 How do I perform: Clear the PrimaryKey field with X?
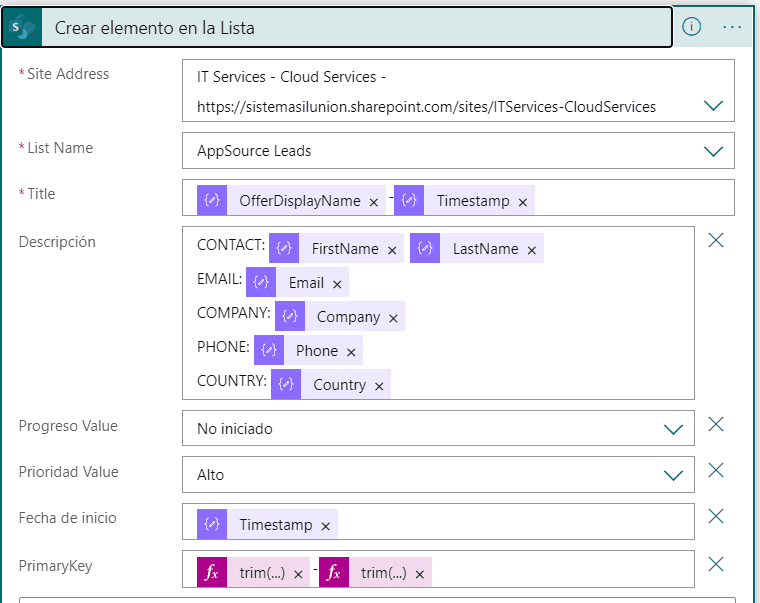click(716, 564)
